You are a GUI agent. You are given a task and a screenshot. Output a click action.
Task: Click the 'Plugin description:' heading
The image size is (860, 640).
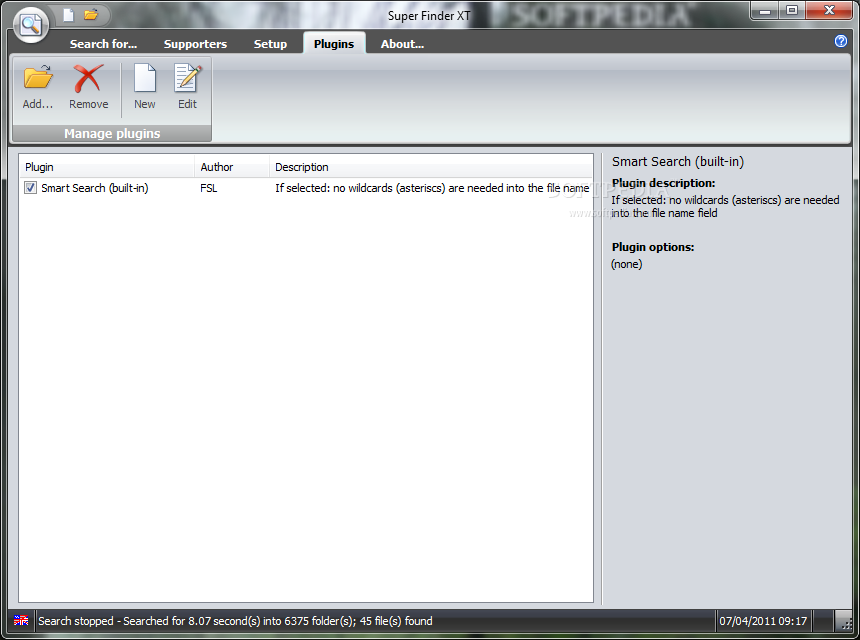coord(664,183)
